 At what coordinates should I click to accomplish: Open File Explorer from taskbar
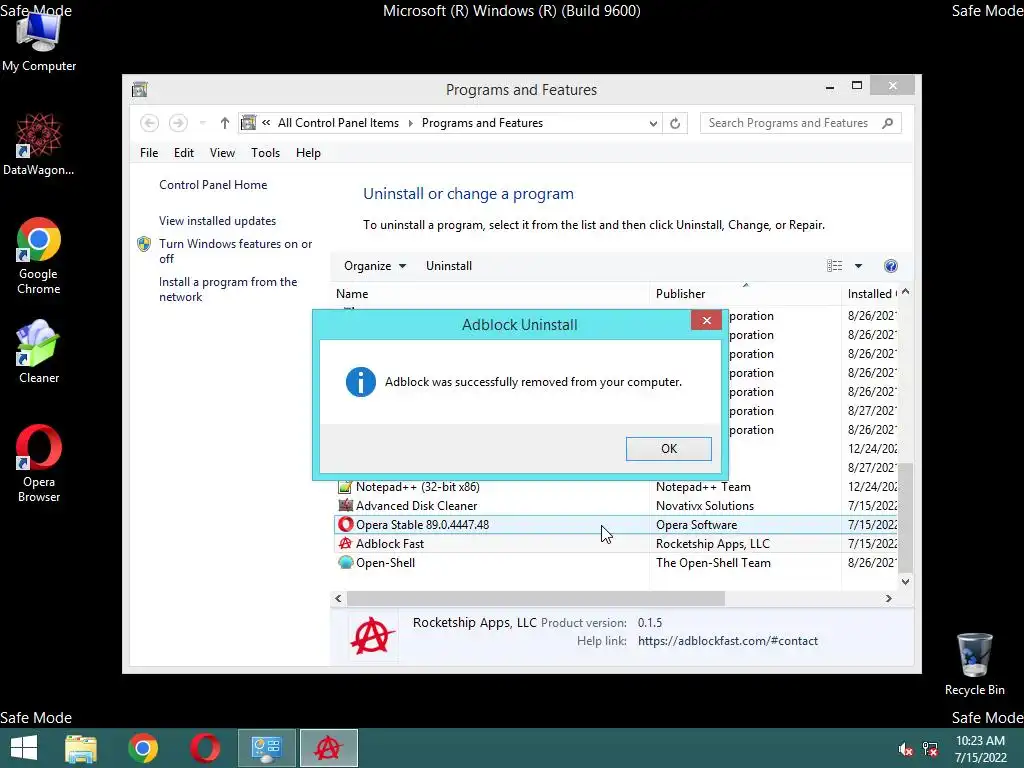(x=81, y=748)
